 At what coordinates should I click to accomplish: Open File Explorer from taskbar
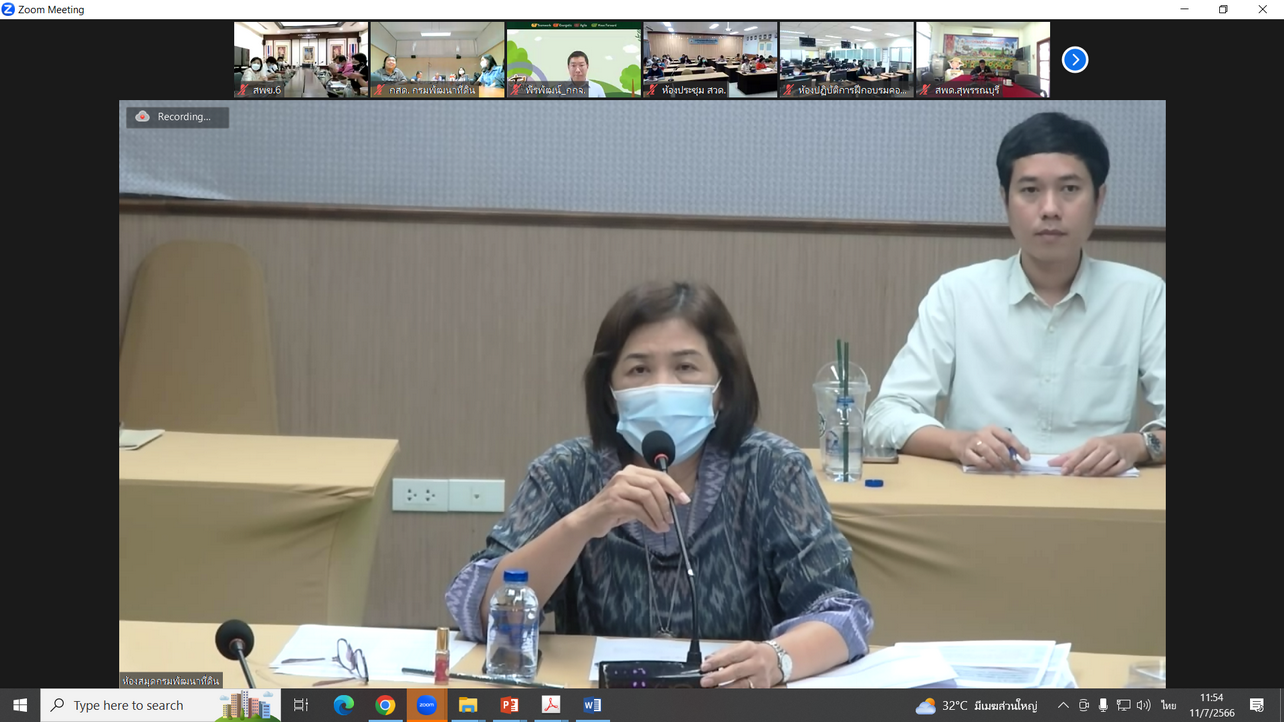(x=468, y=705)
